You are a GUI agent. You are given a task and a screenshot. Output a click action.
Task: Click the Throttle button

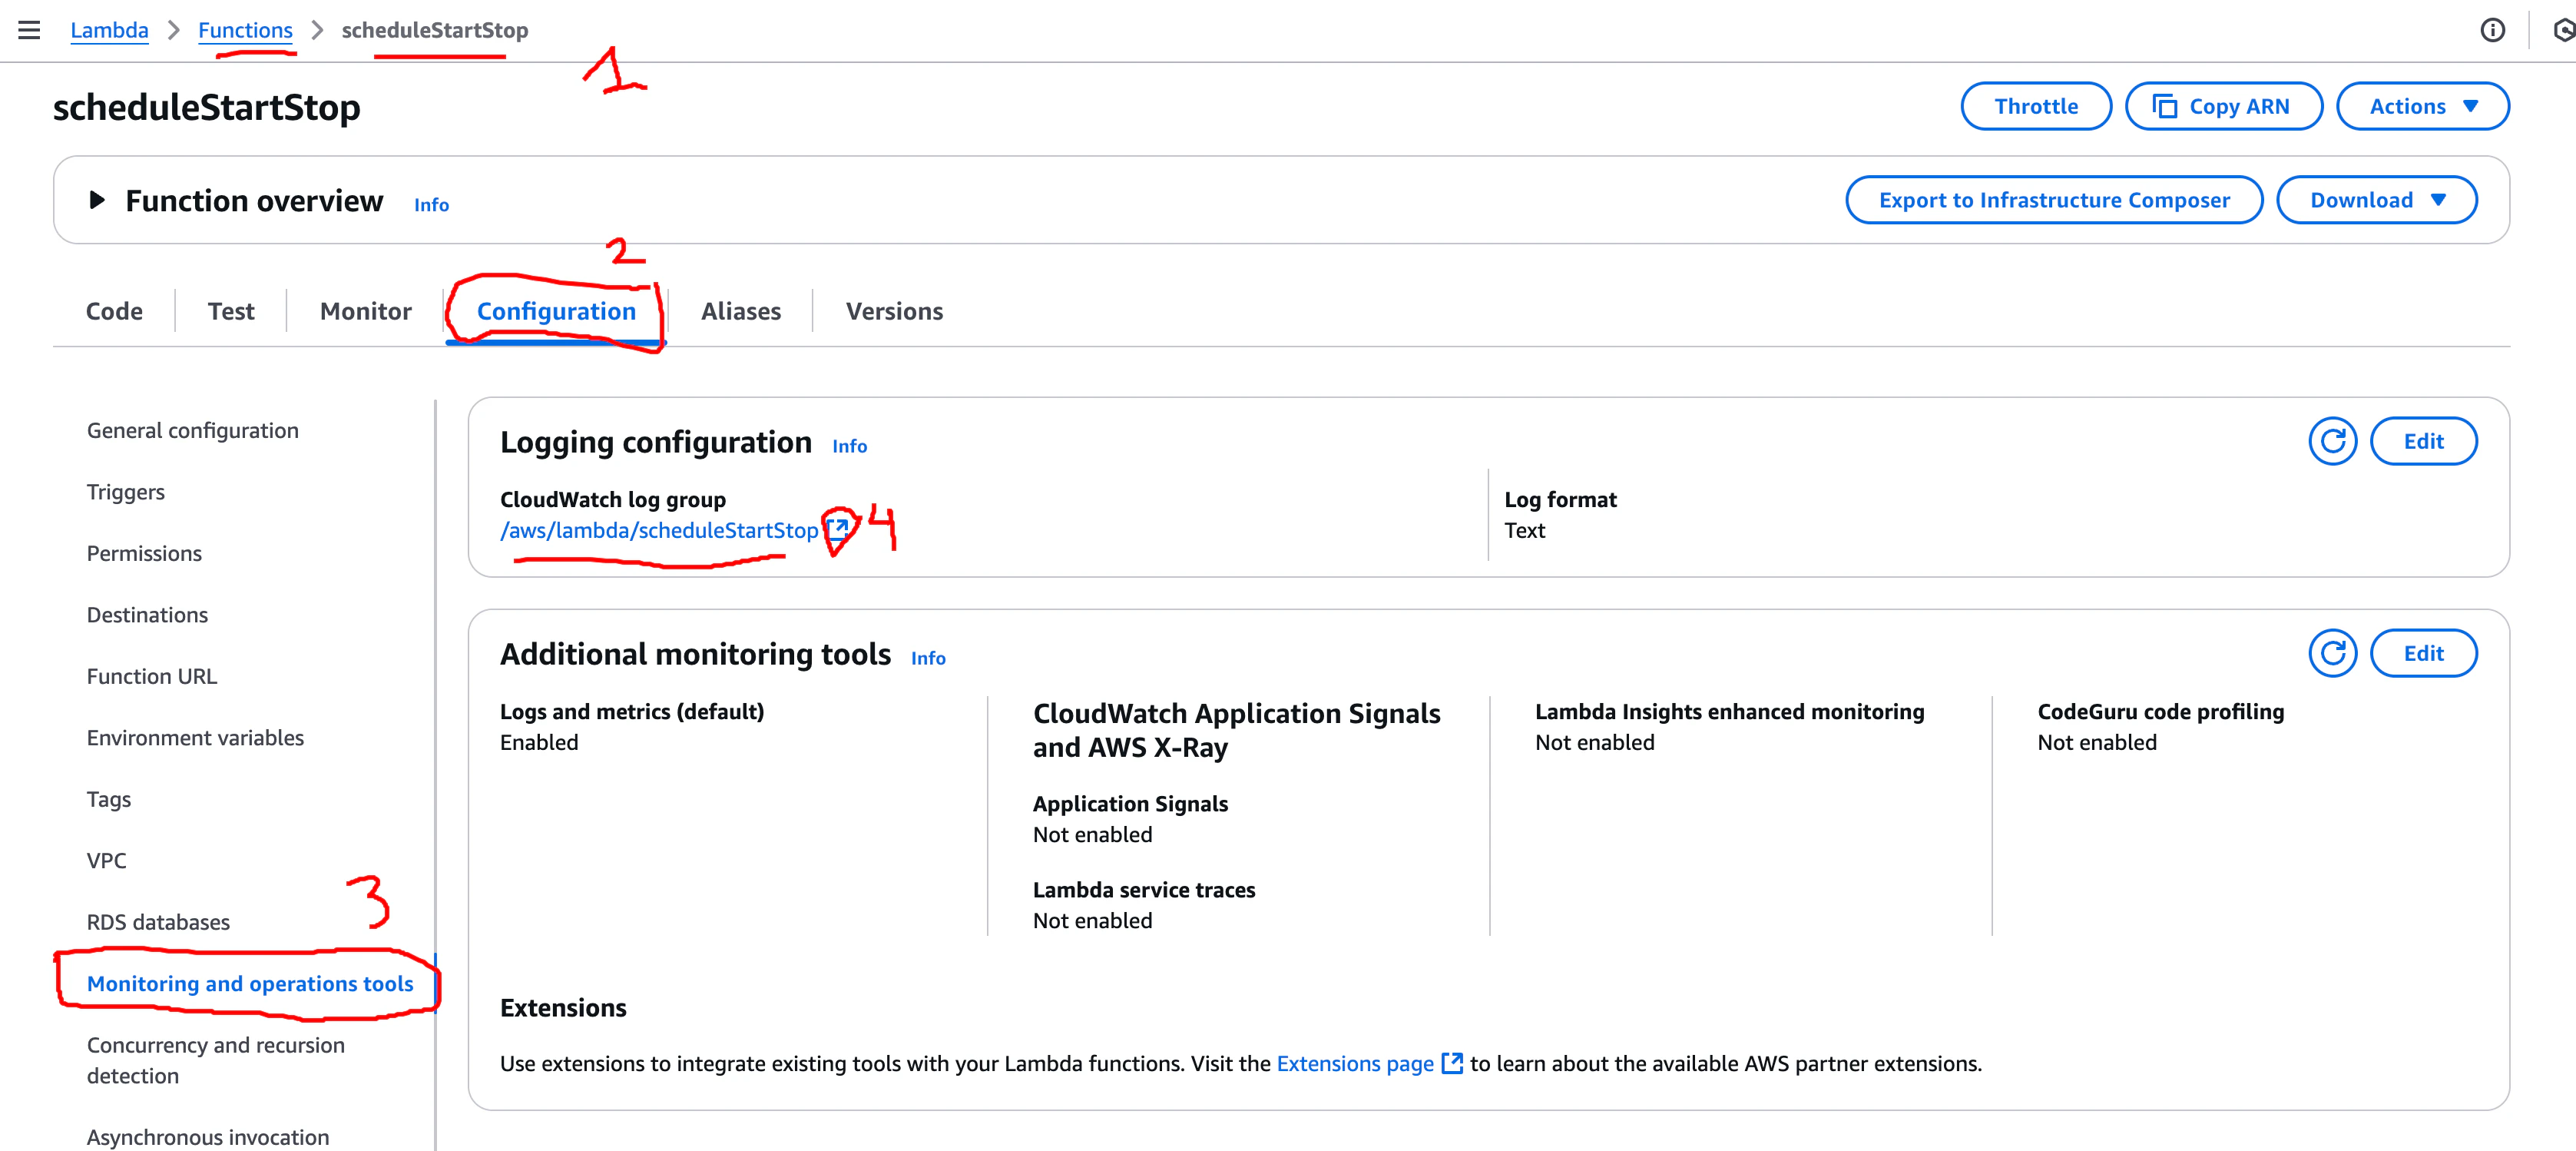(2036, 106)
